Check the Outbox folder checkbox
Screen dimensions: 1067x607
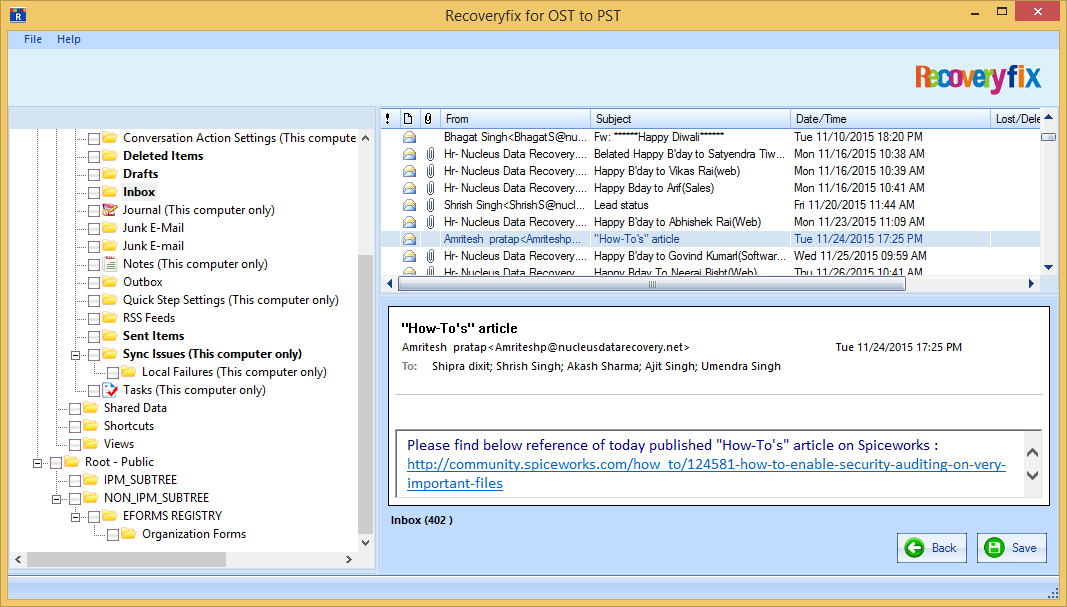(x=94, y=282)
